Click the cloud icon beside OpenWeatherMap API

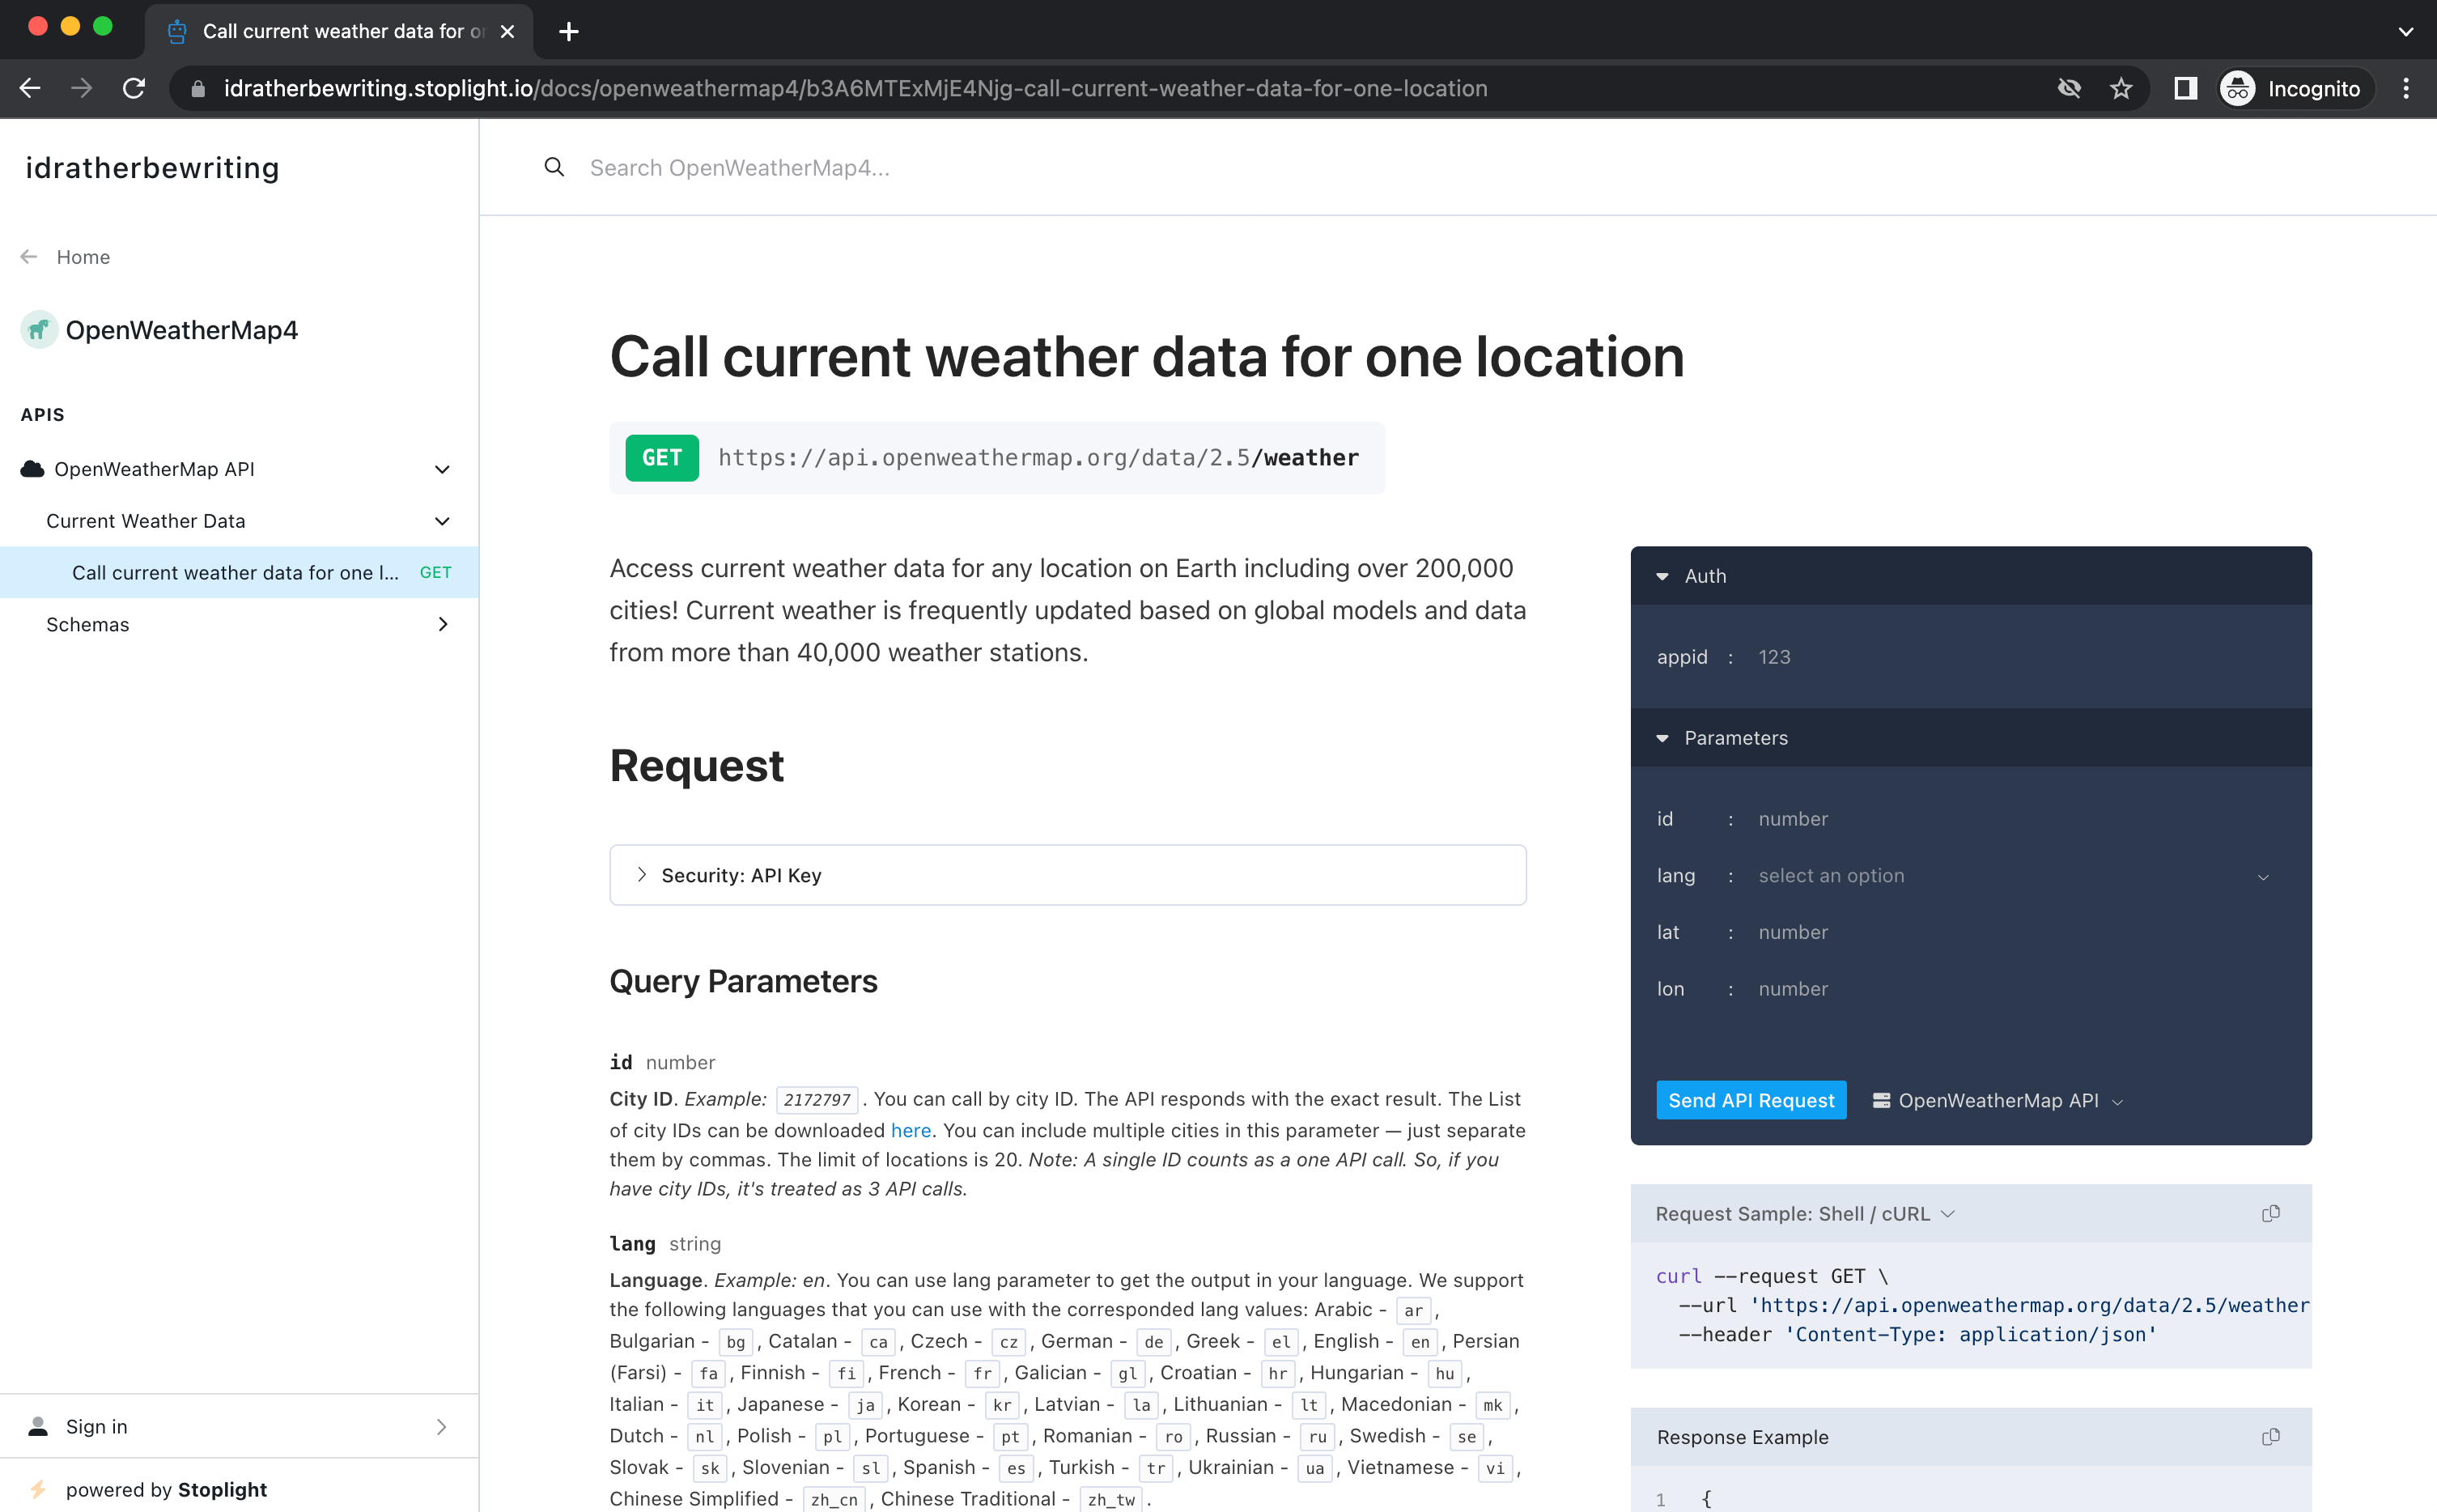(x=30, y=468)
